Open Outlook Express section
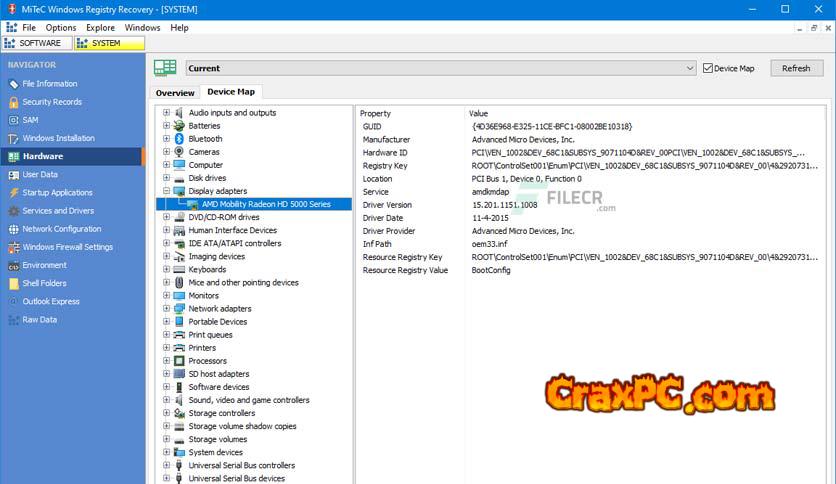 (x=51, y=301)
